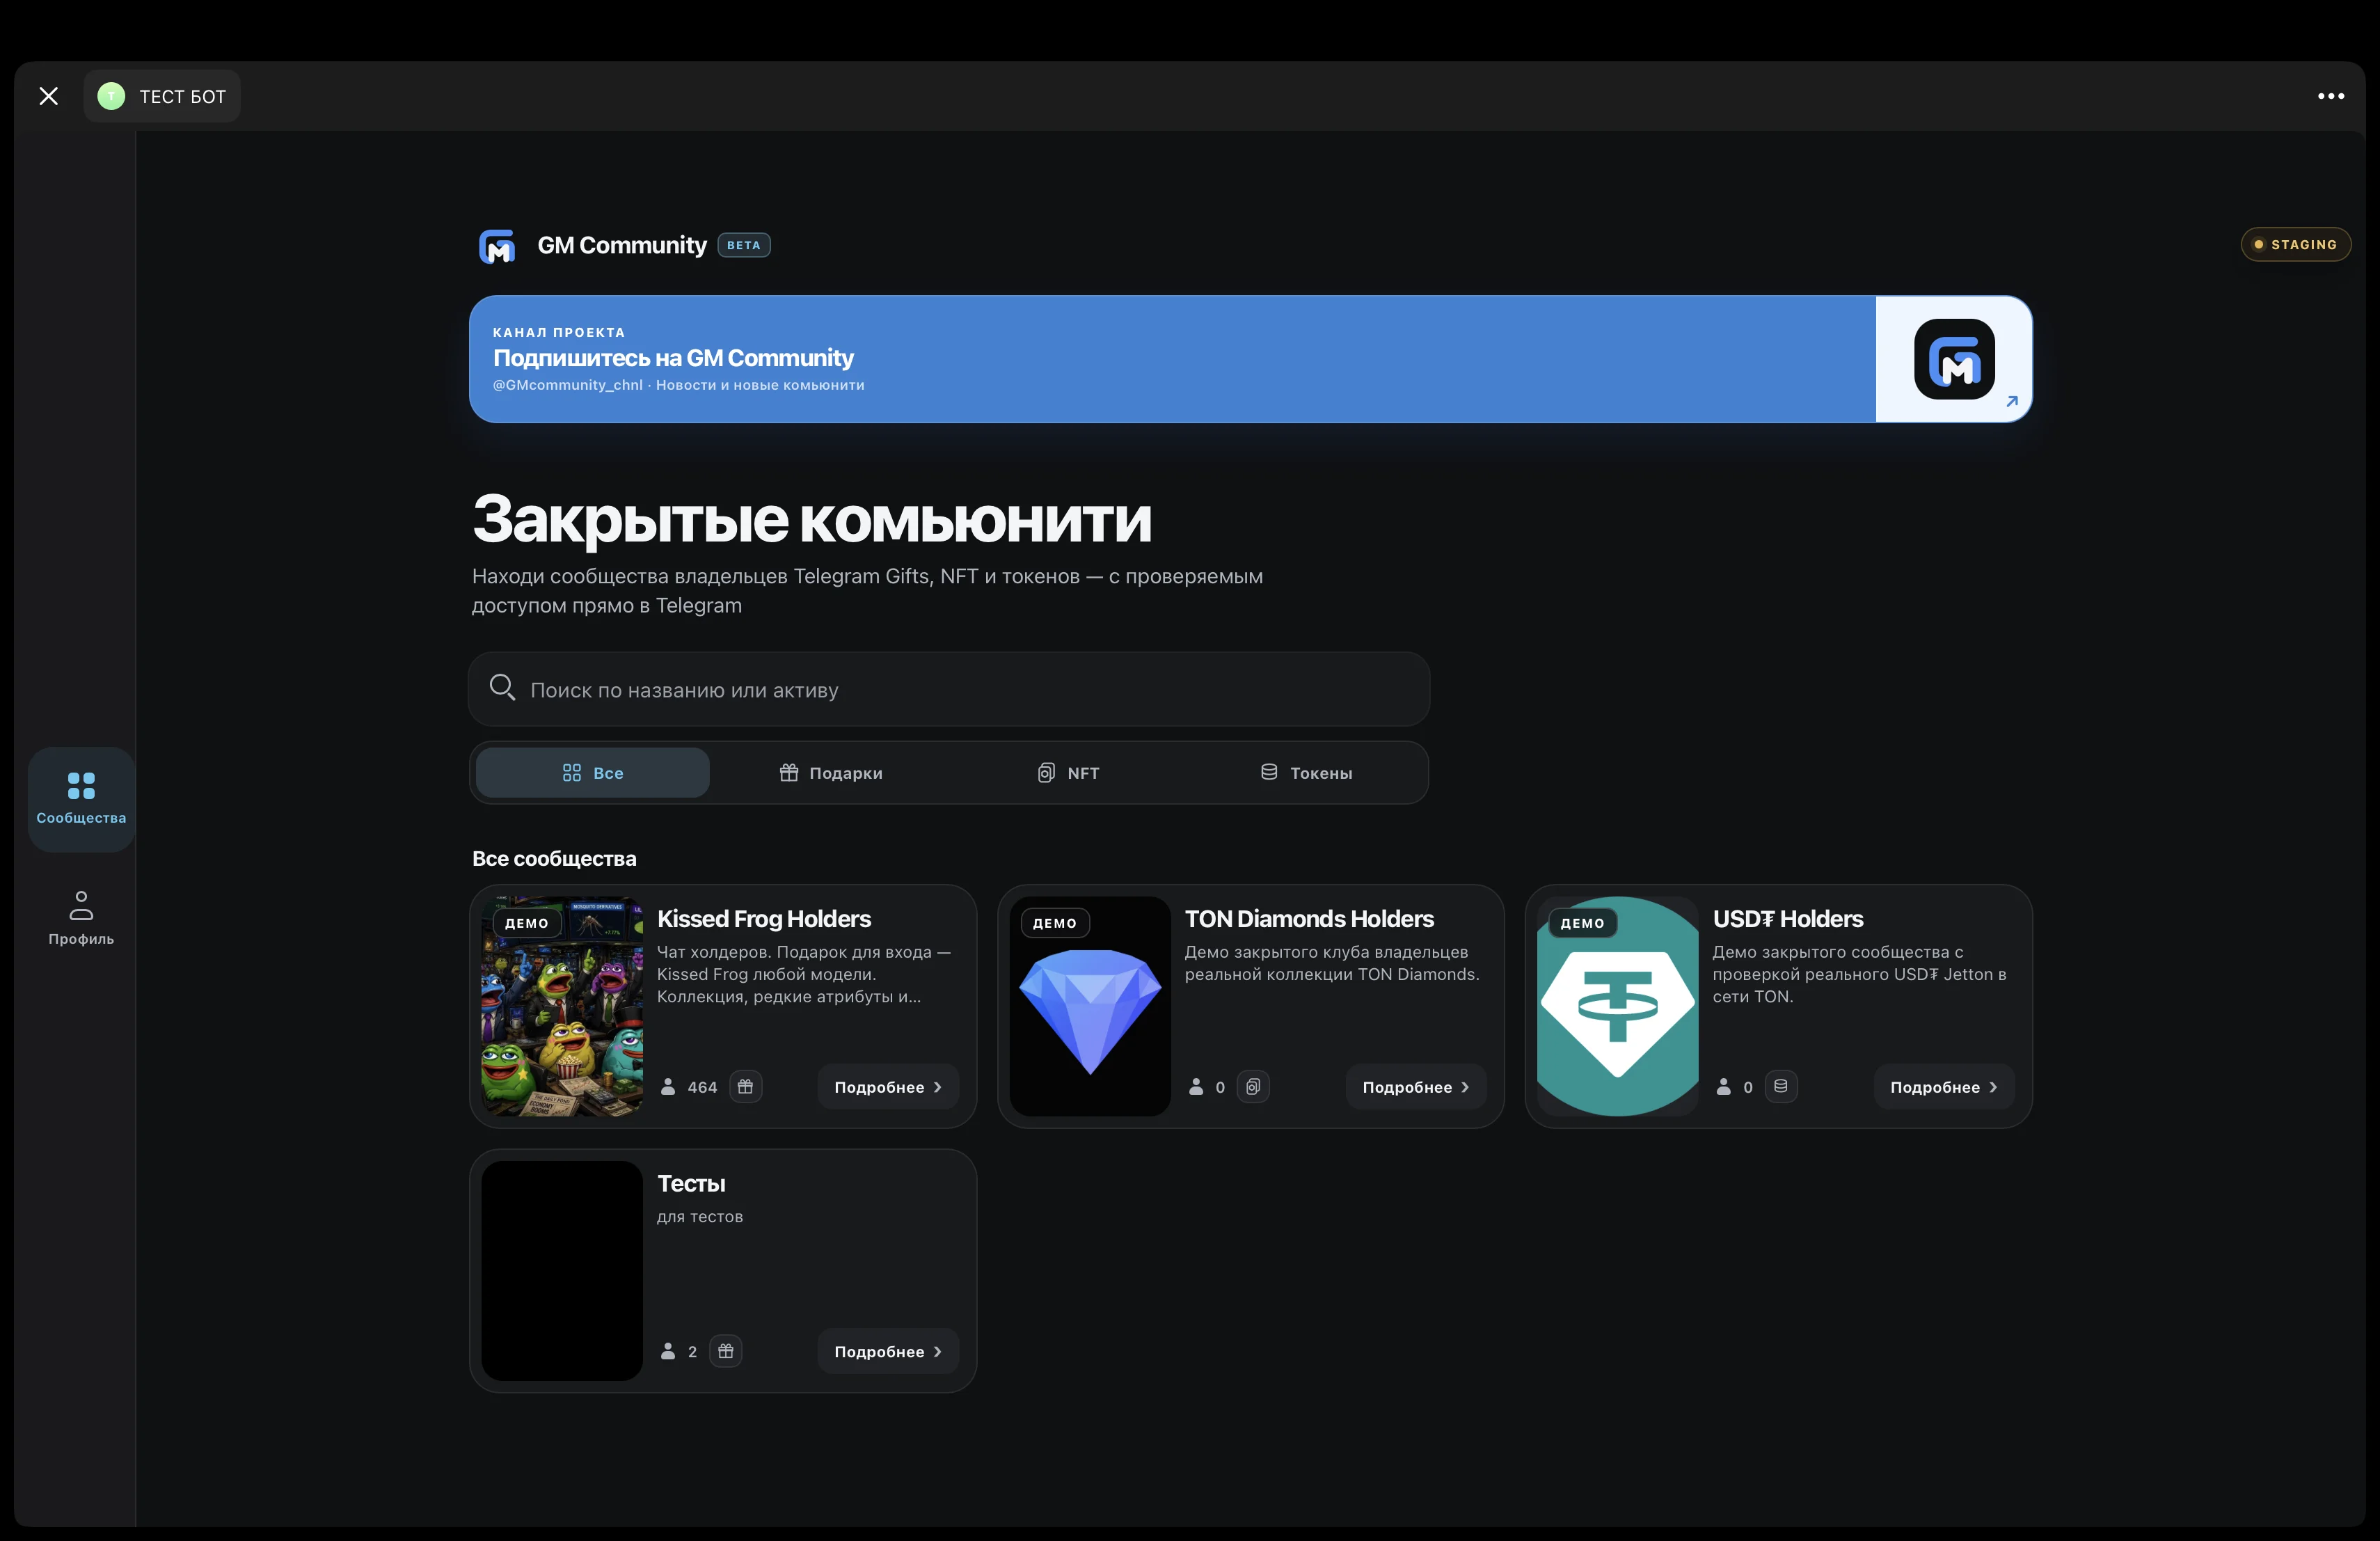The height and width of the screenshot is (1541, 2380).
Task: Open 'Сообщества' in the sidebar
Action: (81, 799)
